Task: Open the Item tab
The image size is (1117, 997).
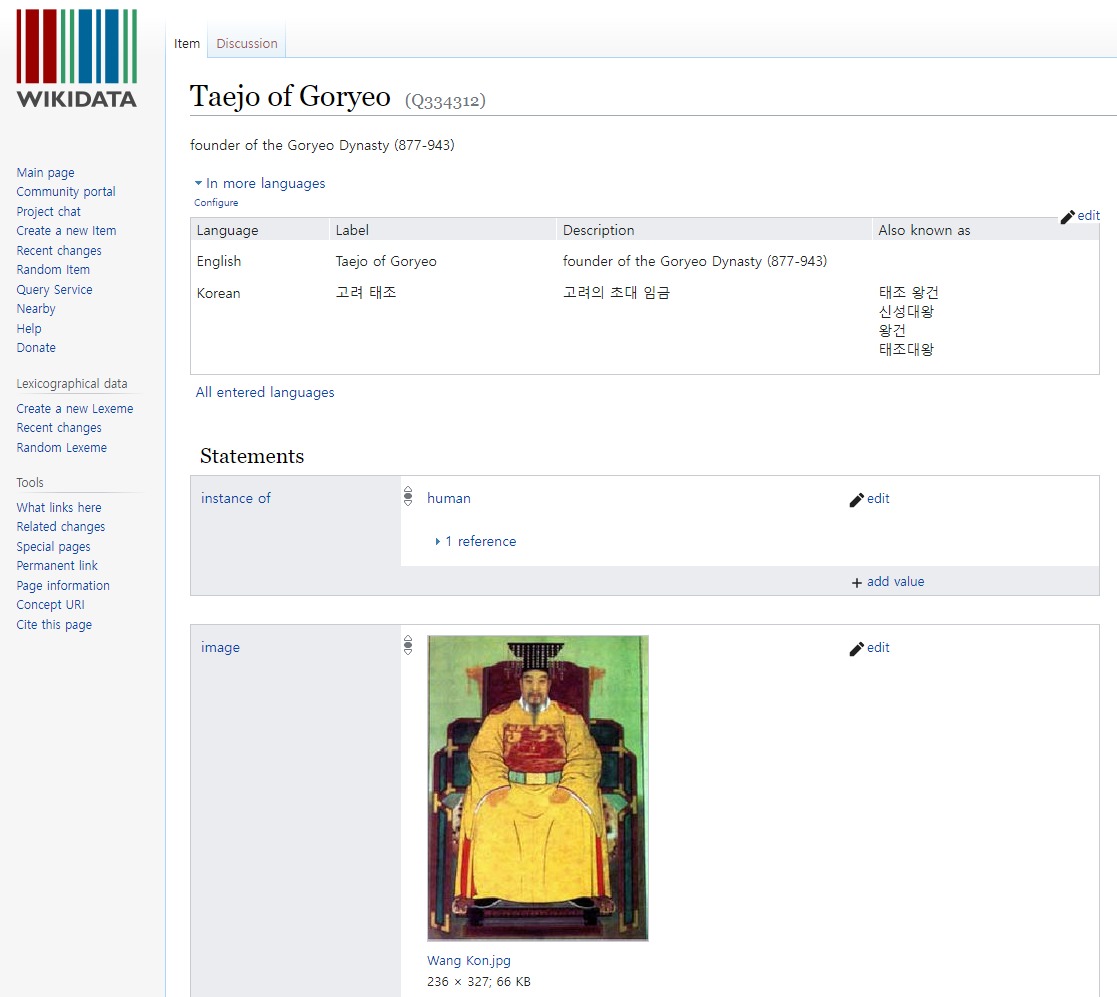Action: [x=187, y=43]
